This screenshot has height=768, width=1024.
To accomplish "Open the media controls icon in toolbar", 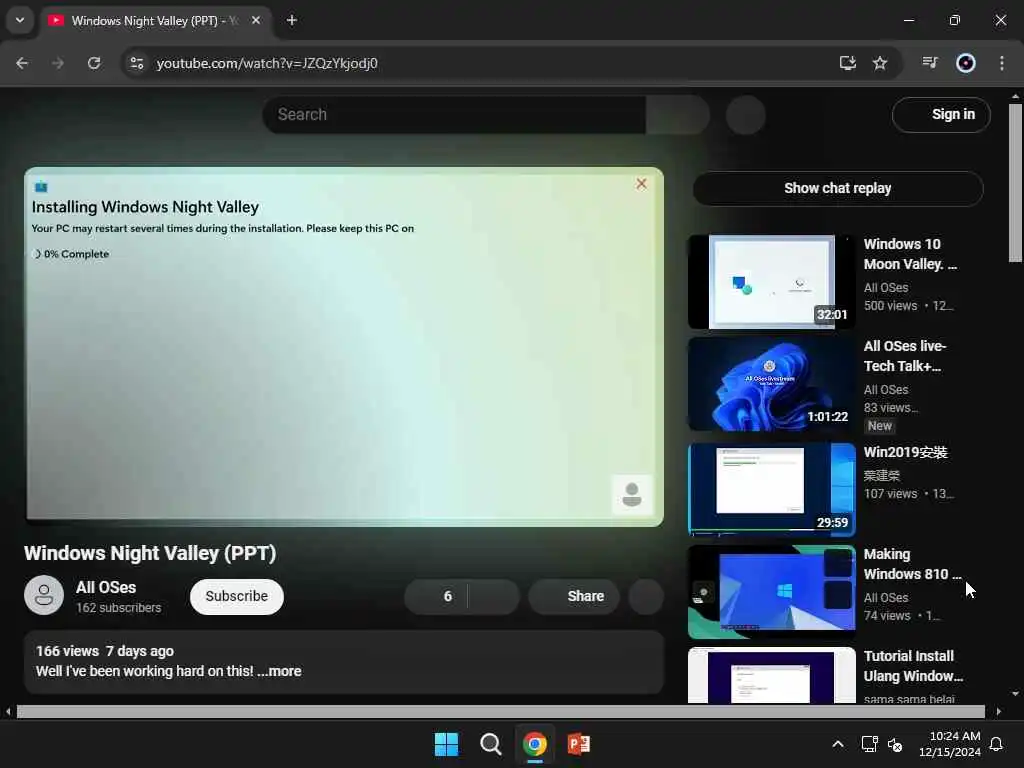I will pyautogui.click(x=930, y=63).
